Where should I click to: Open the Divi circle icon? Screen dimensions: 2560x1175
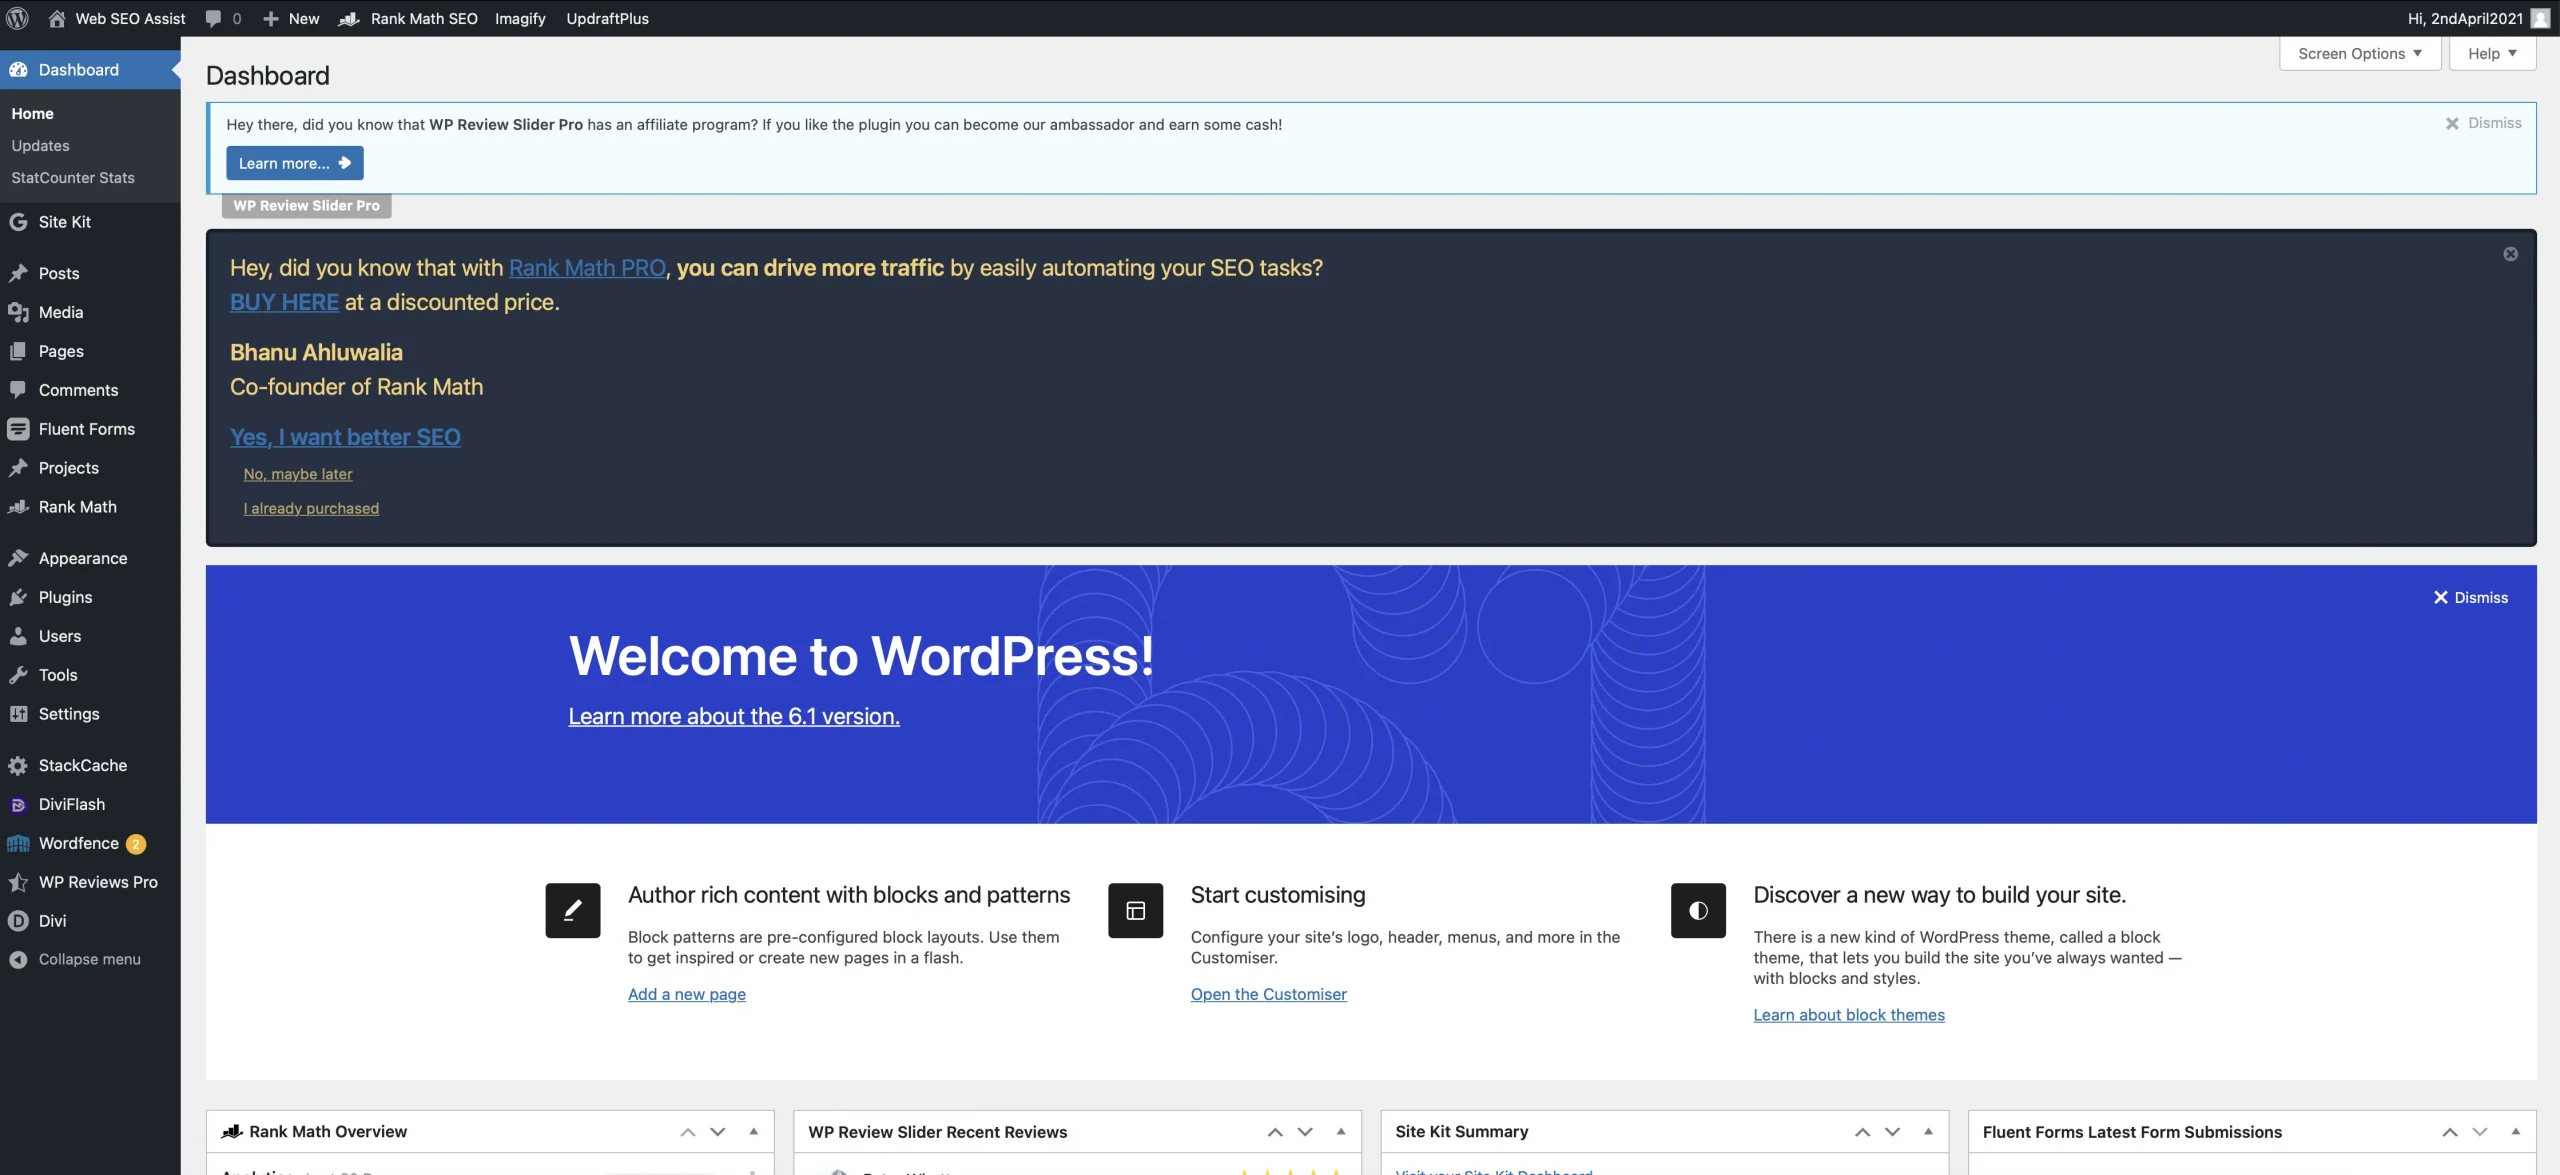[x=18, y=922]
